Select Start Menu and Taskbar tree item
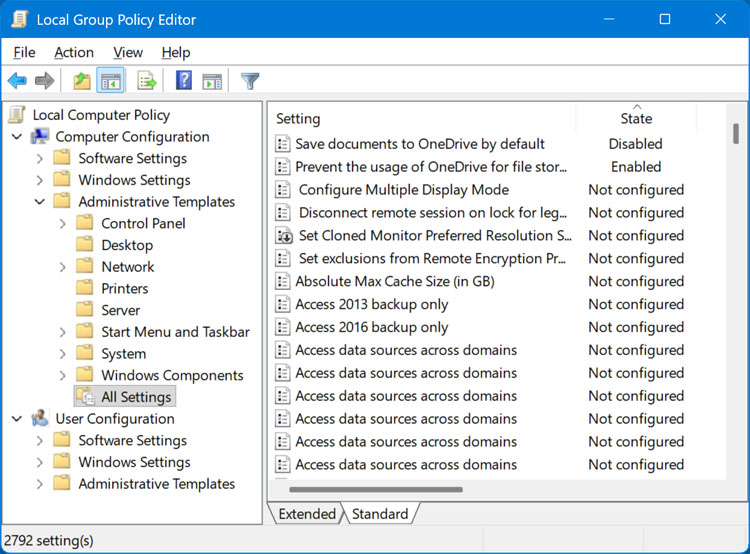 pyautogui.click(x=175, y=332)
